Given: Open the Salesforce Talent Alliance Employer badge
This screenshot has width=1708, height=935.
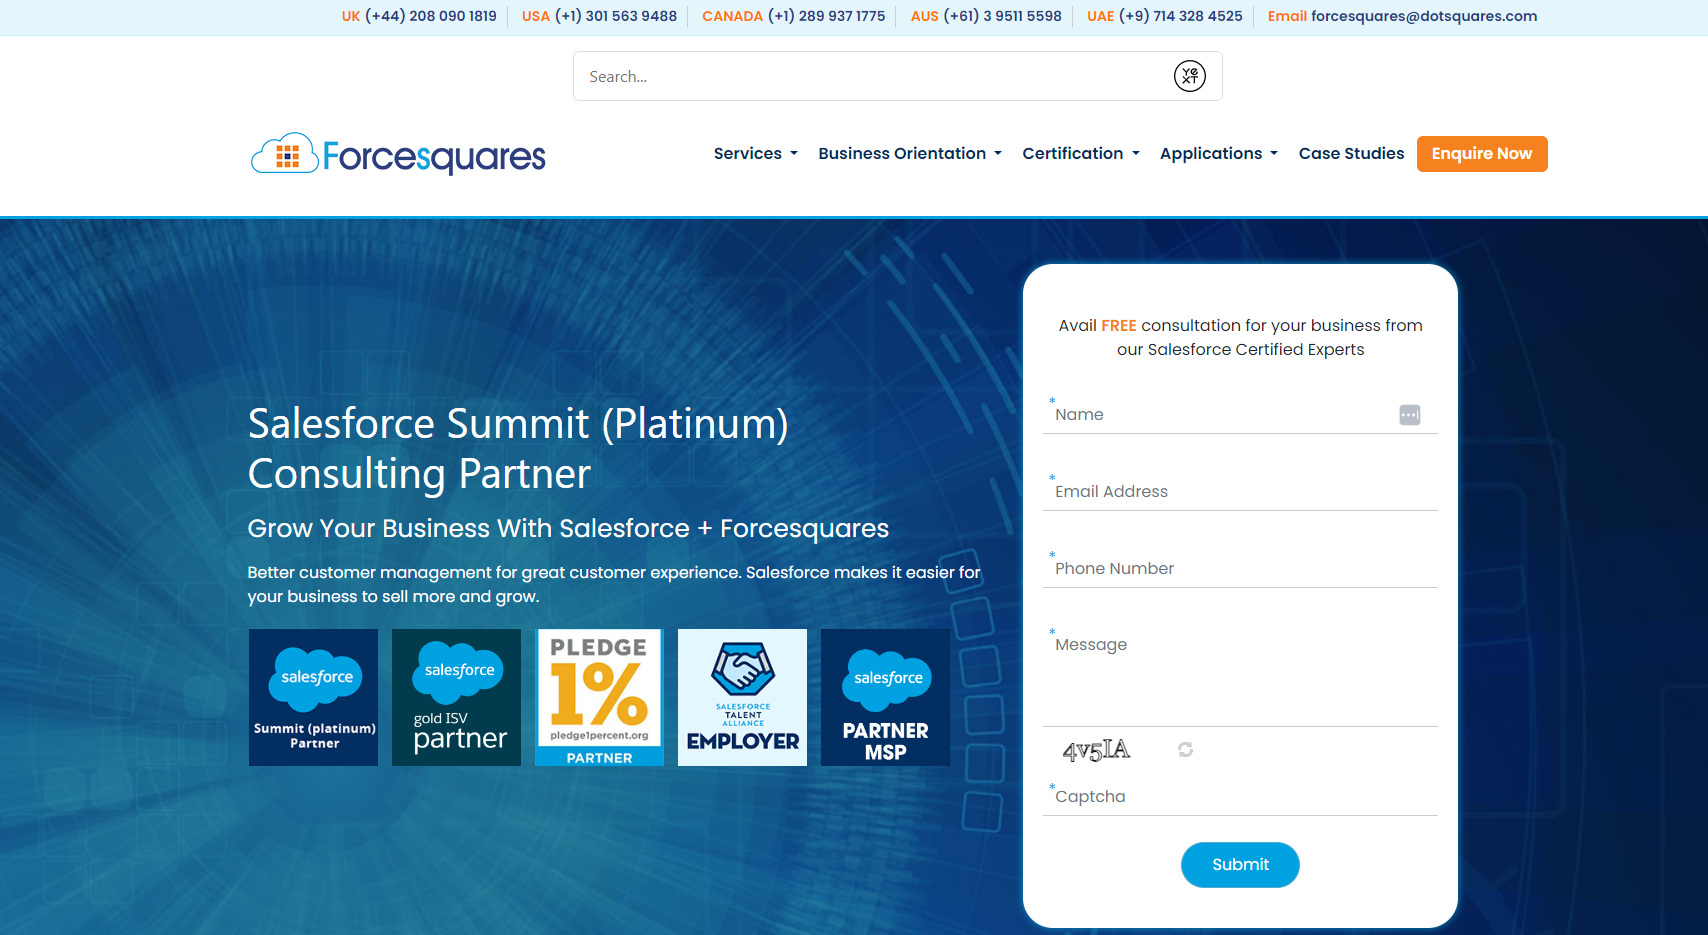Looking at the screenshot, I should pyautogui.click(x=742, y=697).
